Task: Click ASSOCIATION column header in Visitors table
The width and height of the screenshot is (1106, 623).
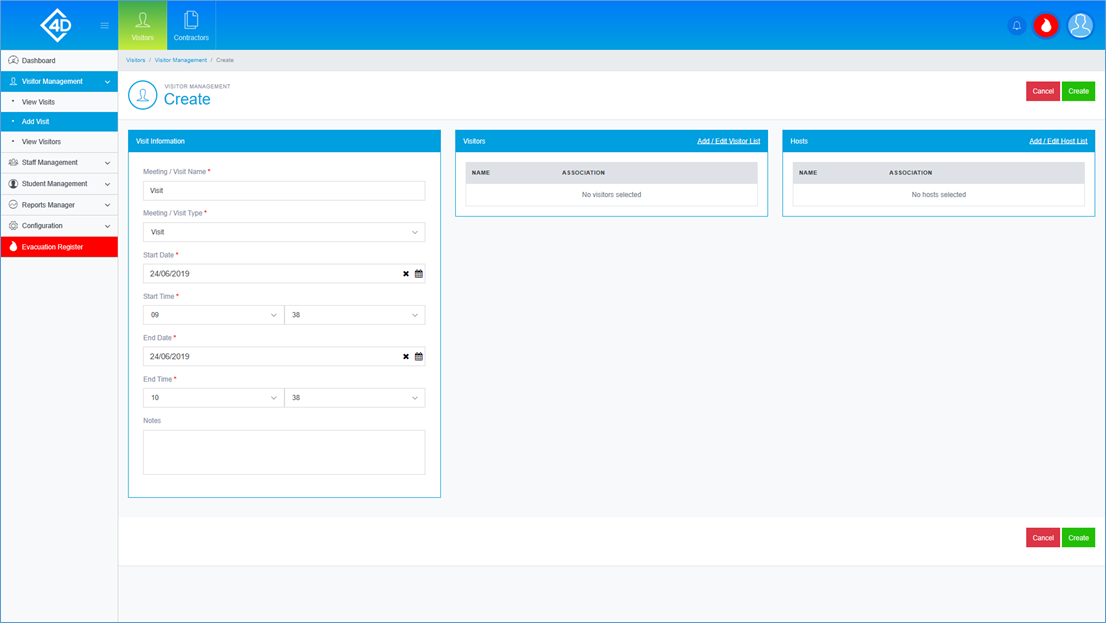Action: point(583,173)
